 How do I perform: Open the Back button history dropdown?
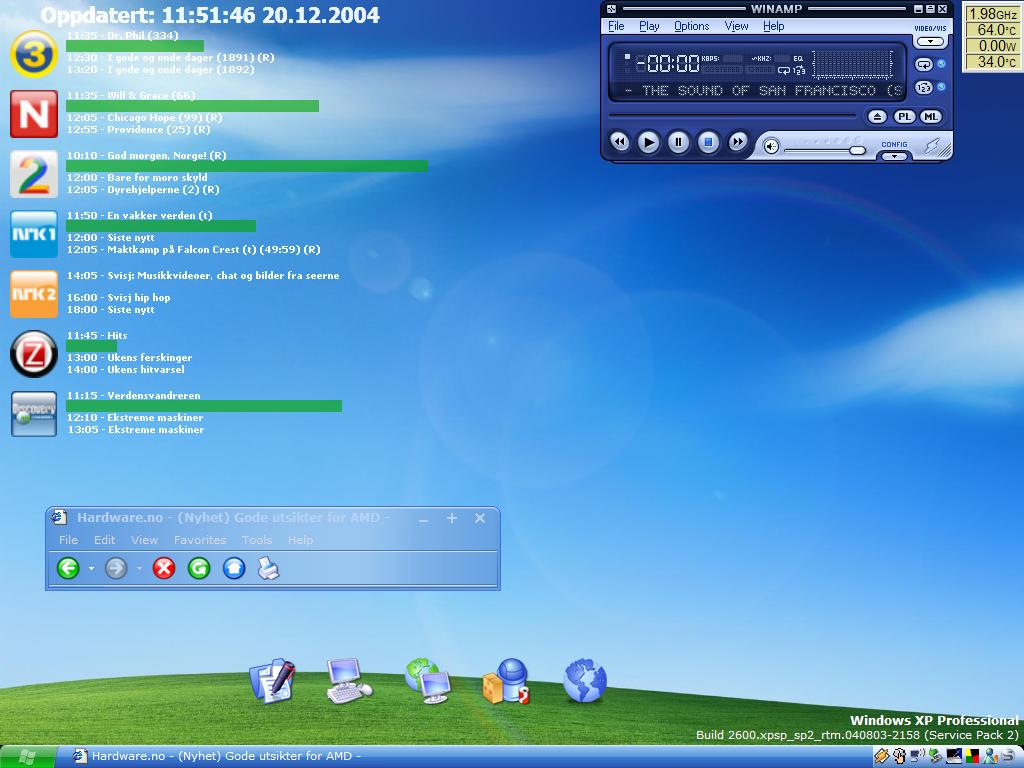pos(91,569)
